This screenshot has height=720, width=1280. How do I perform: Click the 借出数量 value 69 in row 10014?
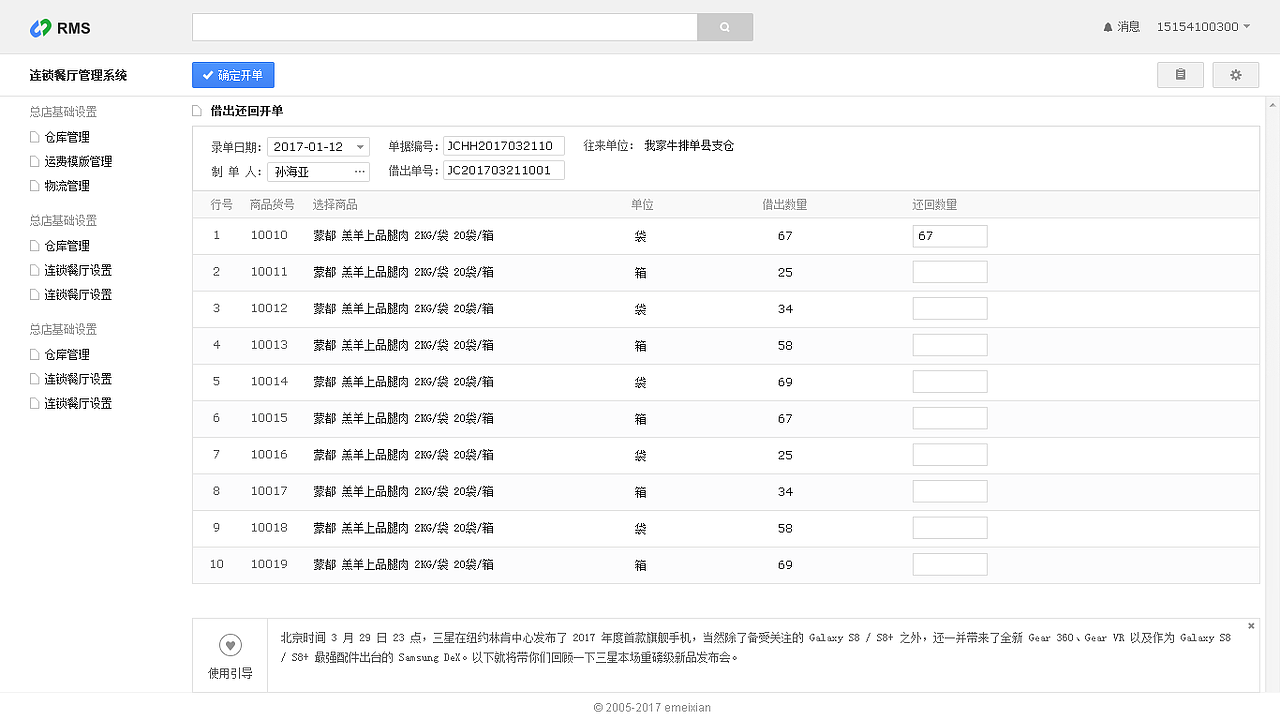pos(785,382)
